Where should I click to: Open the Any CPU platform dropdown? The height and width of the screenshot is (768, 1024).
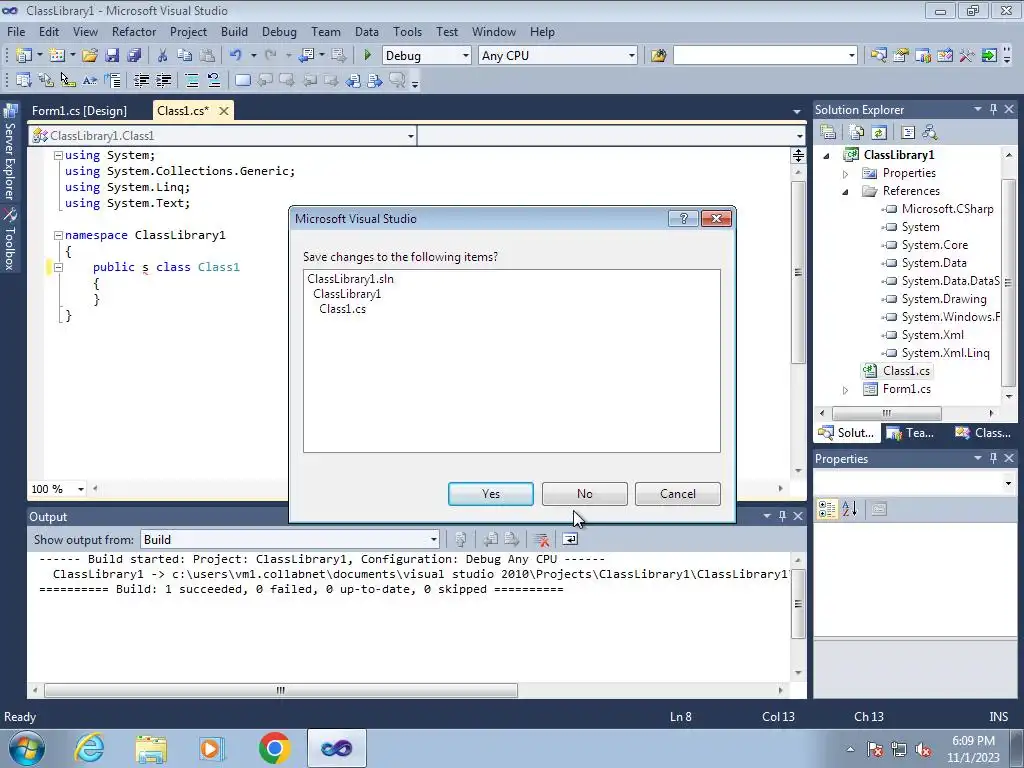[632, 56]
